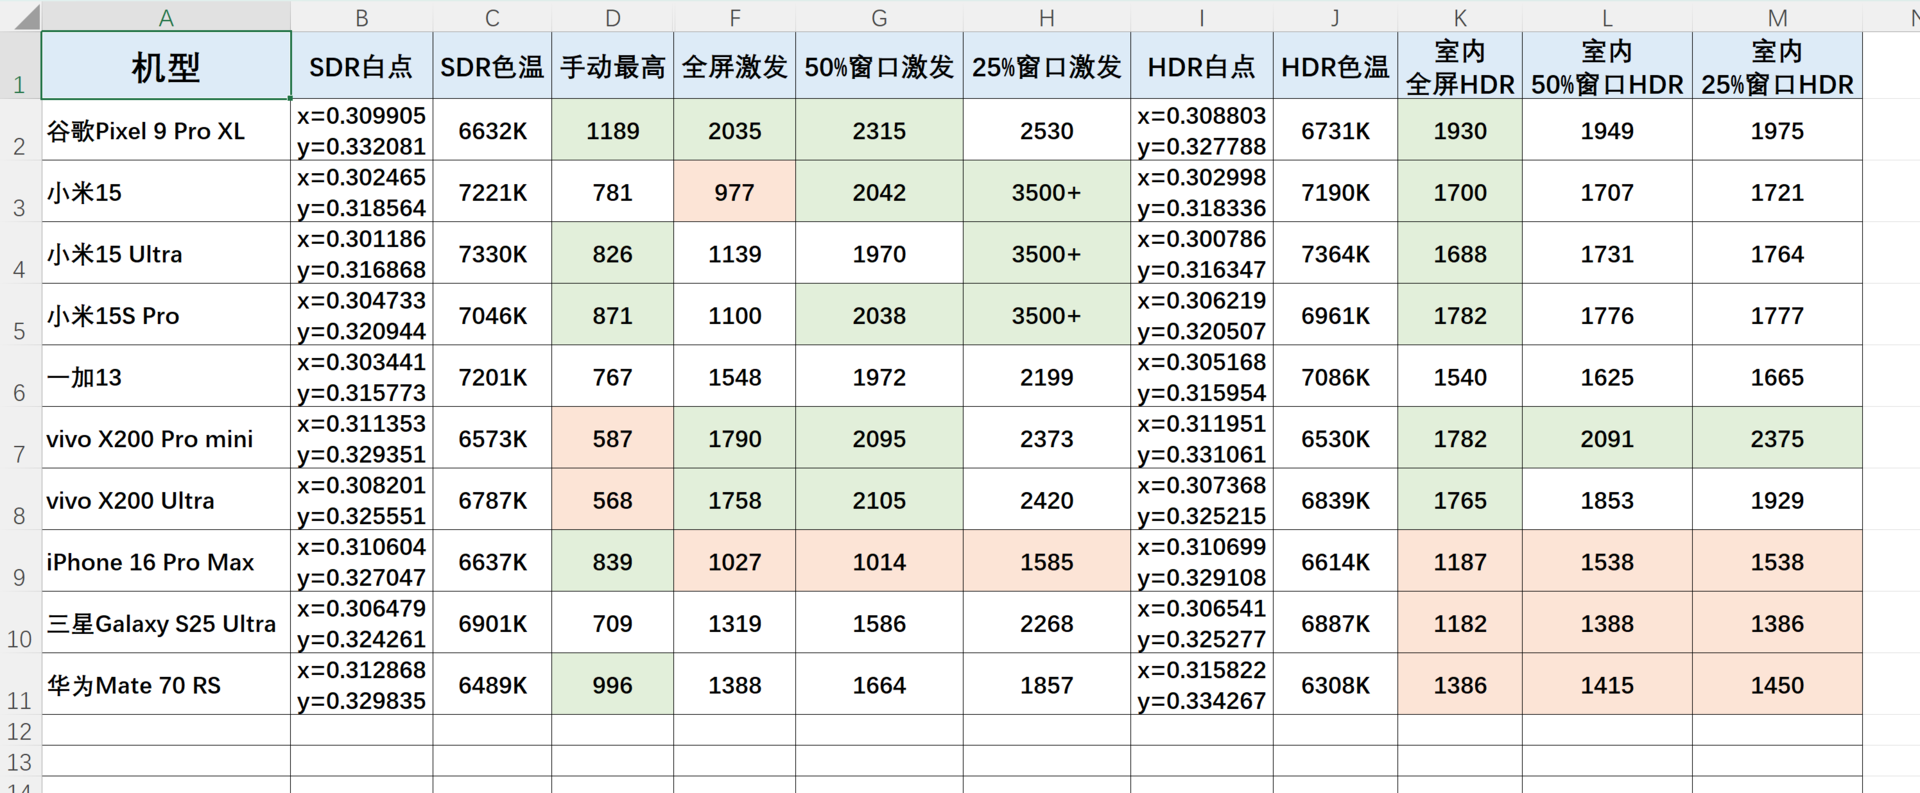Click the orange cell showing '1450'
This screenshot has width=1920, height=793.
[1777, 684]
